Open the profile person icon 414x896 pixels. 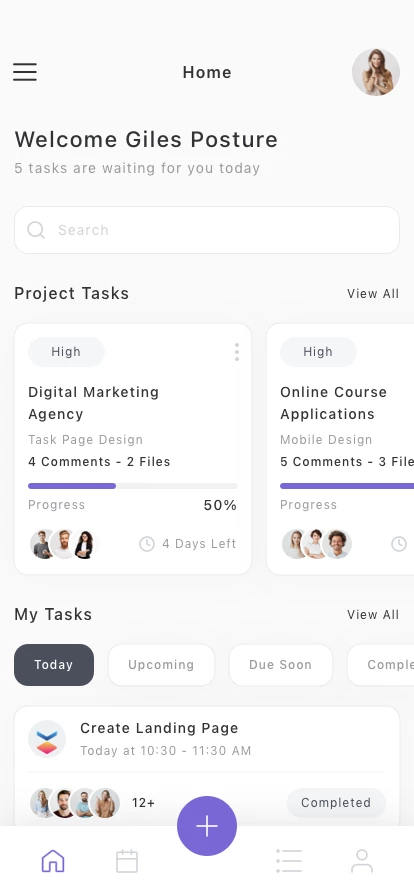(362, 861)
